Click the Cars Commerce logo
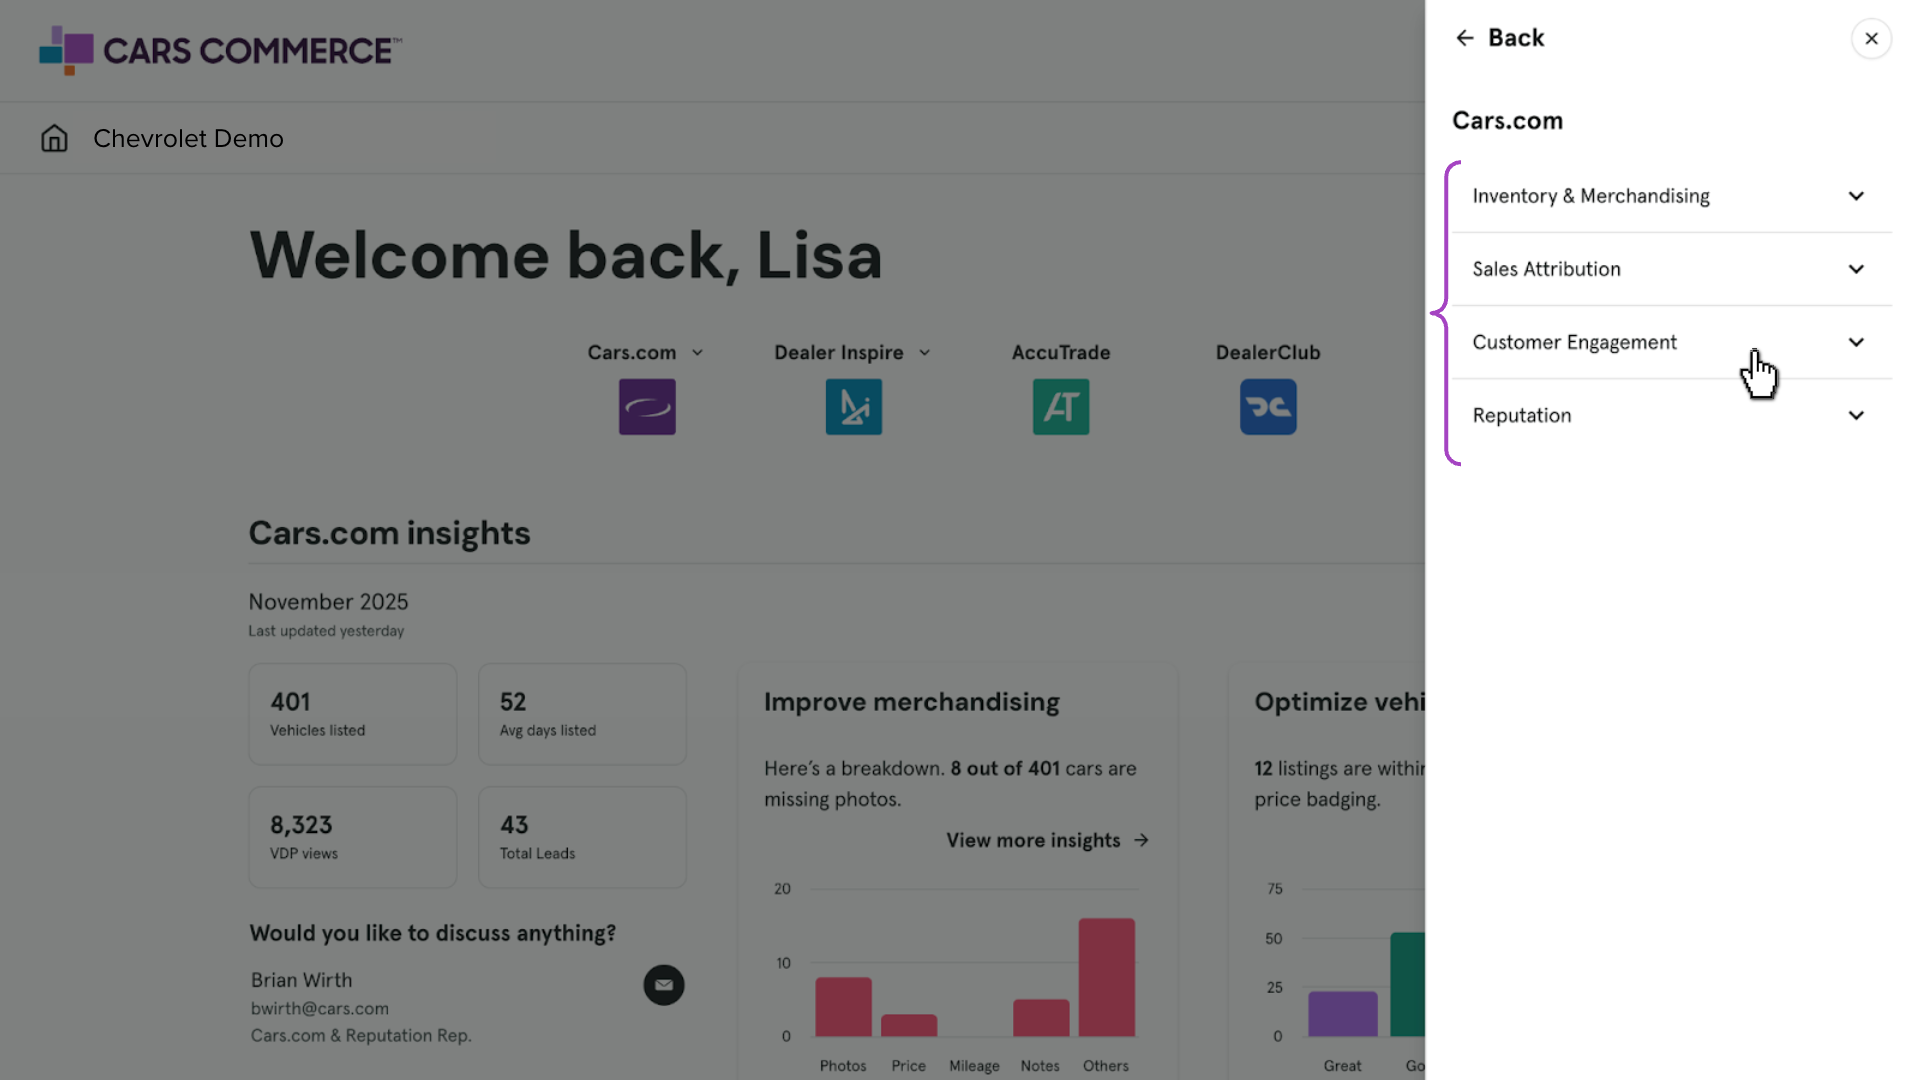 (220, 50)
